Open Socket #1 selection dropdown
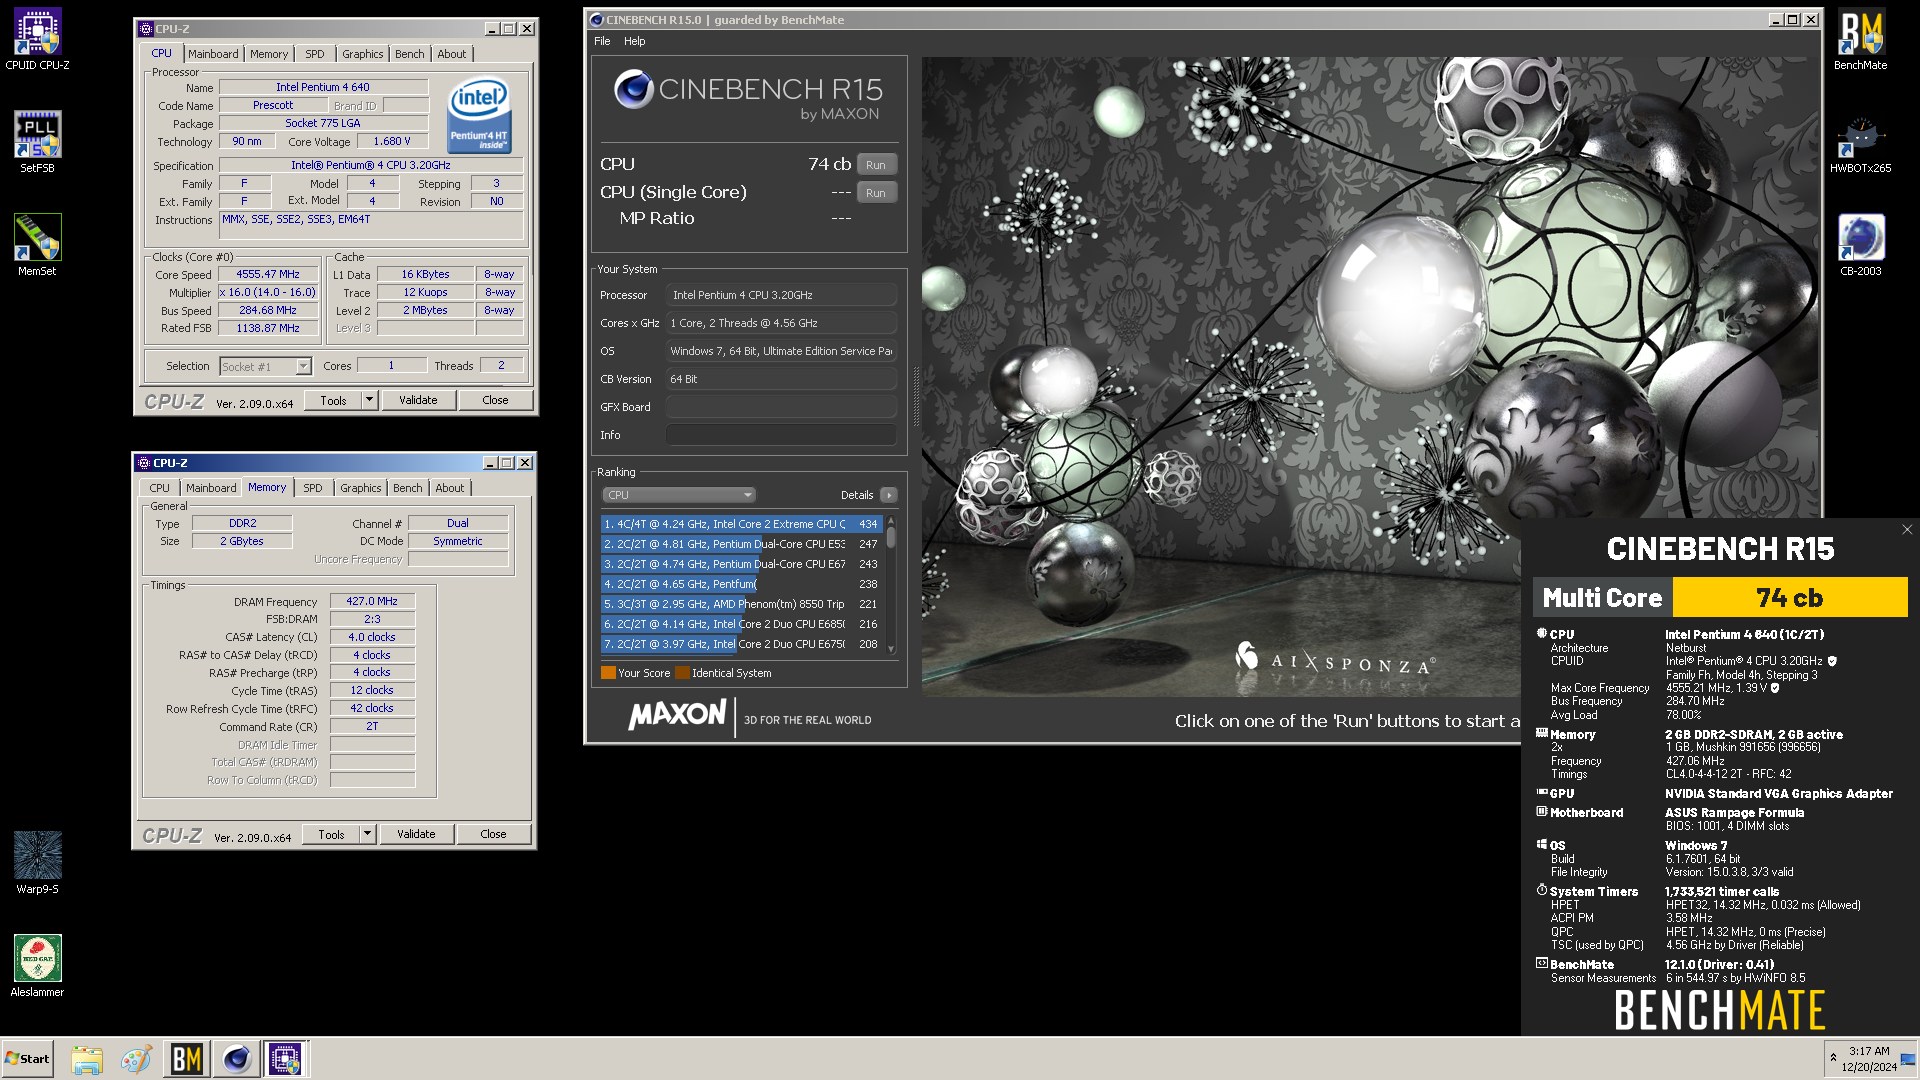Screen dimensions: 1920x1080 [266, 367]
